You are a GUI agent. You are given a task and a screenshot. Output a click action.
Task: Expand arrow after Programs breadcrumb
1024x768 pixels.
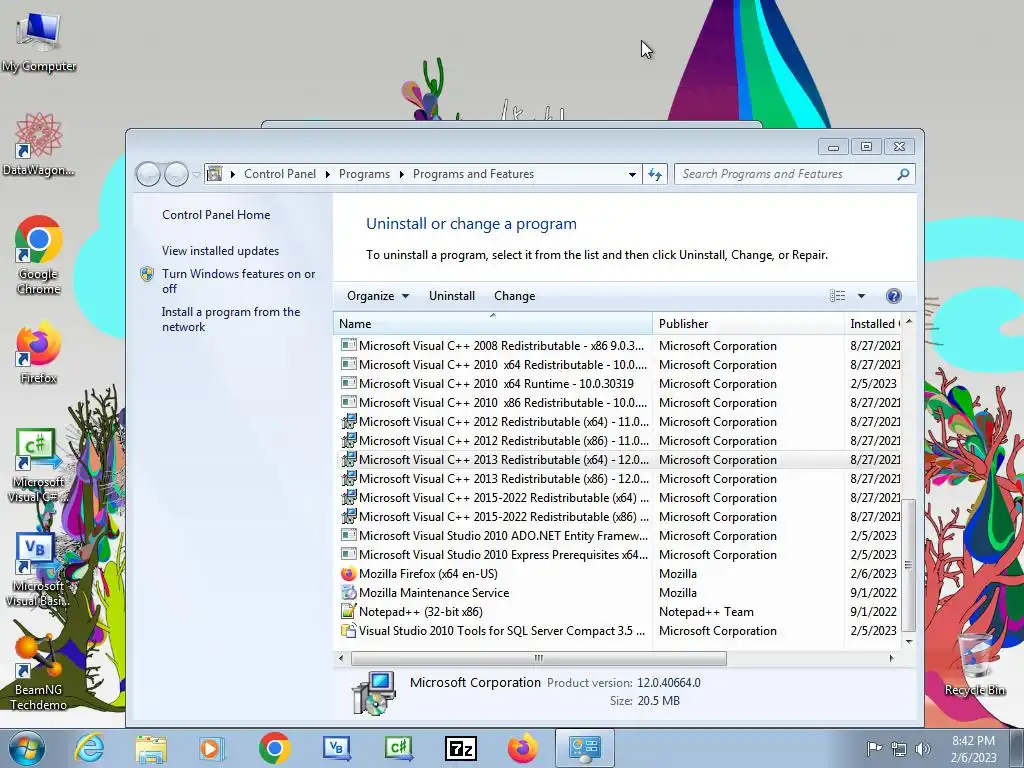pyautogui.click(x=402, y=174)
